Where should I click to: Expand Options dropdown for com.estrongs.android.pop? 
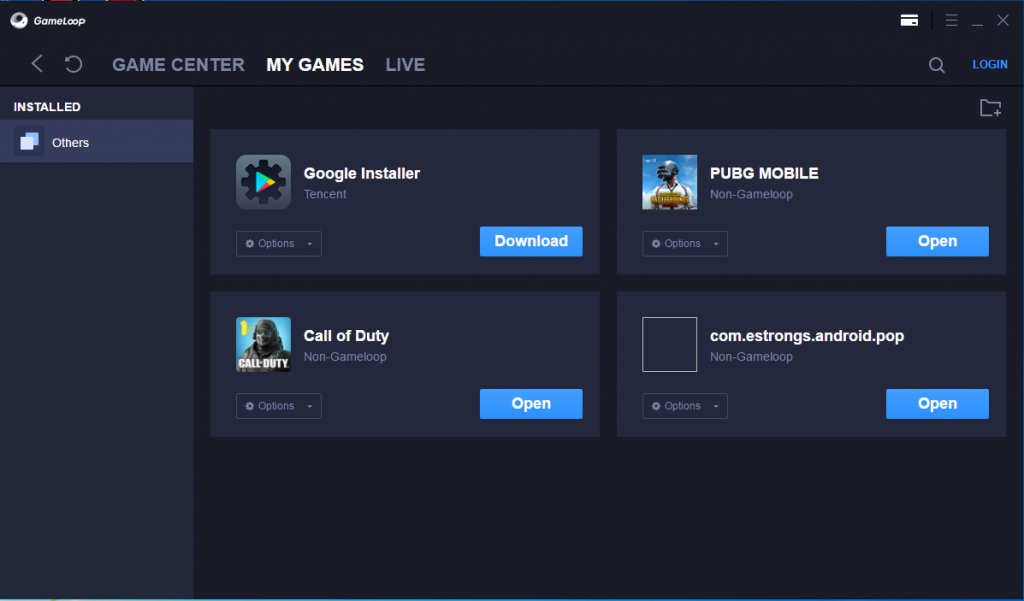684,406
